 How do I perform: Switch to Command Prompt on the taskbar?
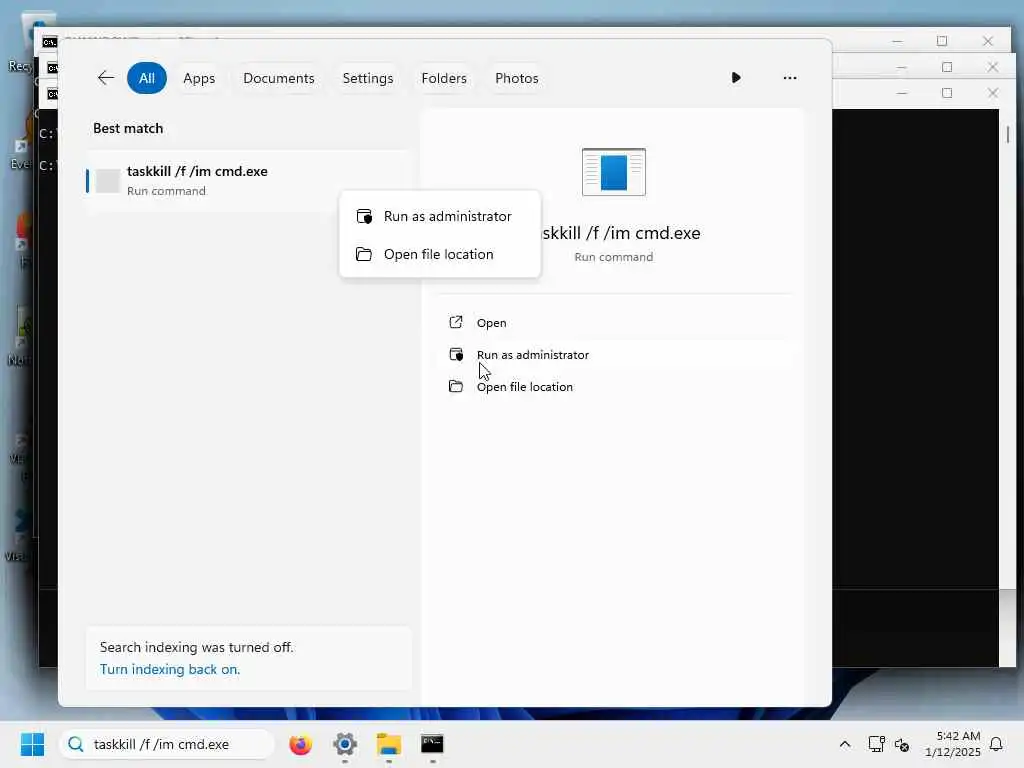click(432, 744)
